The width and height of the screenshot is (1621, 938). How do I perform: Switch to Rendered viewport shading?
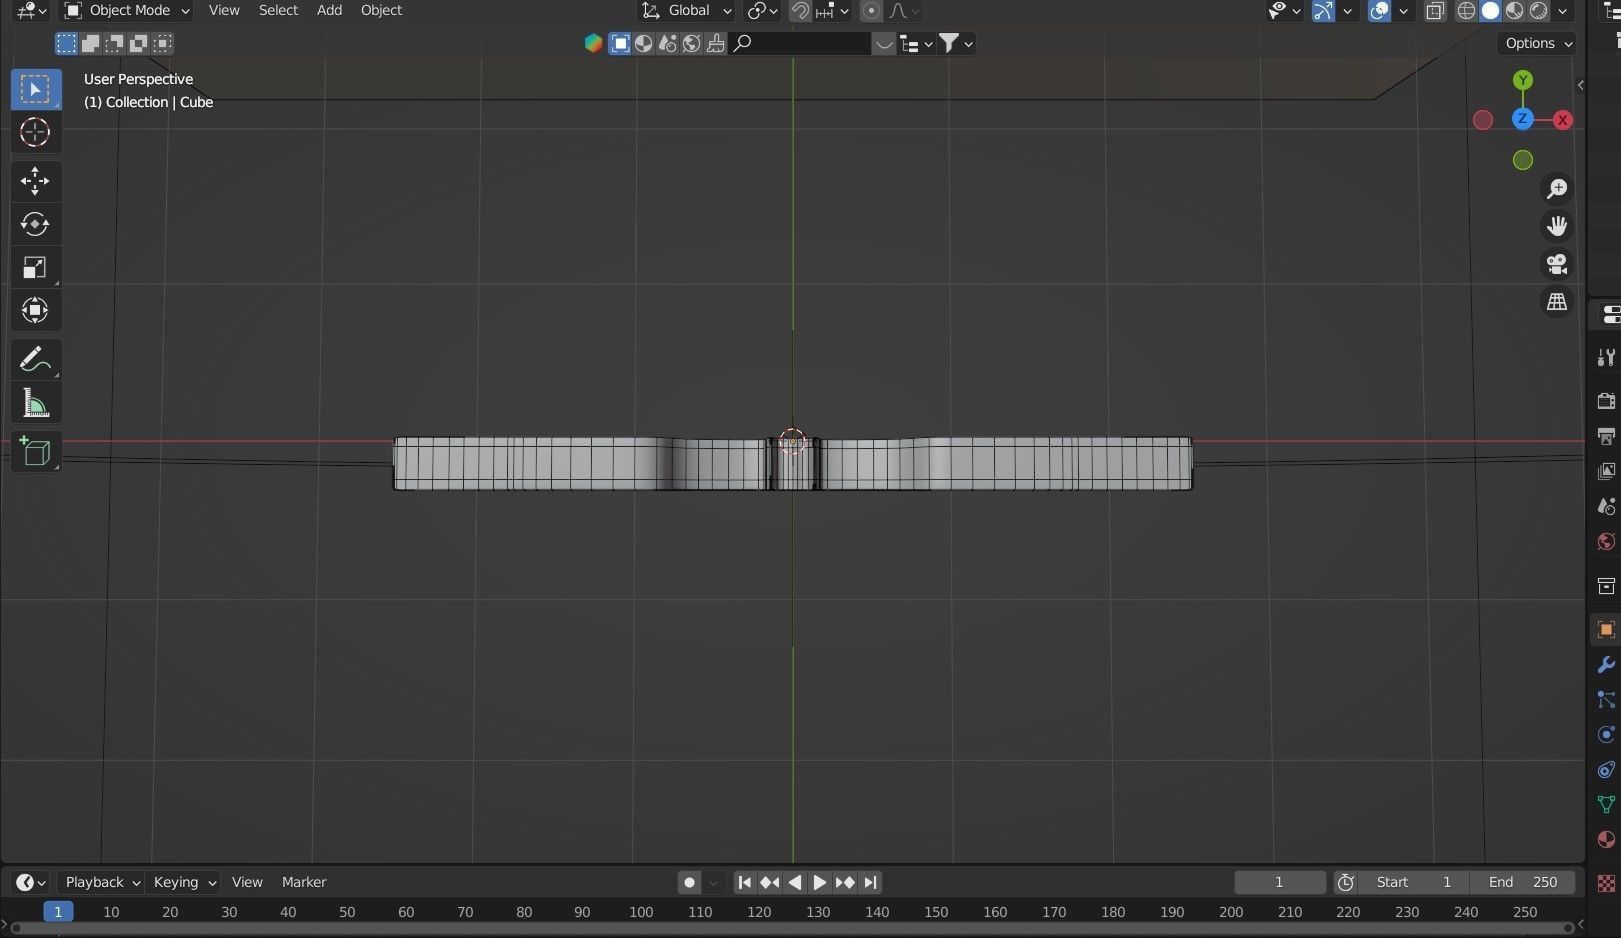(1538, 11)
